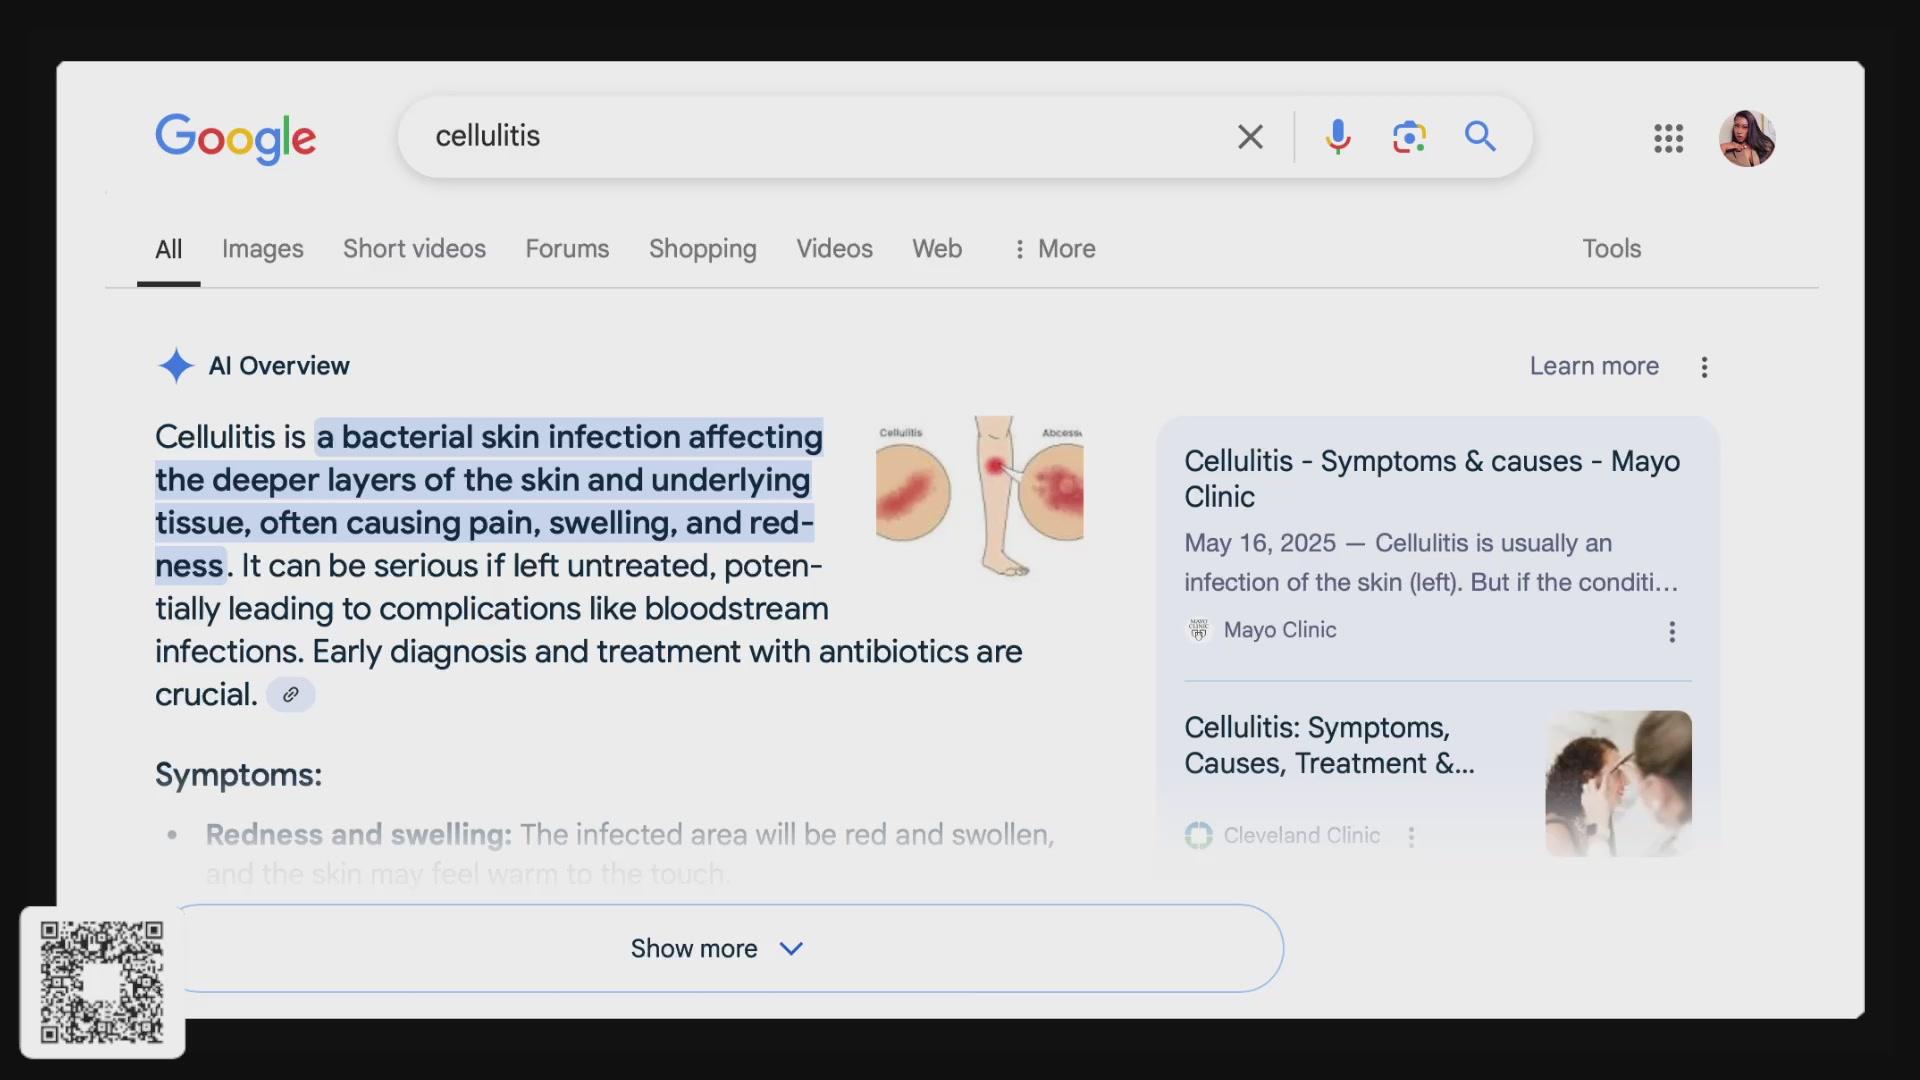Viewport: 1920px width, 1080px height.
Task: Click the 'May 16, 2025' snippet text
Action: click(x=1260, y=543)
